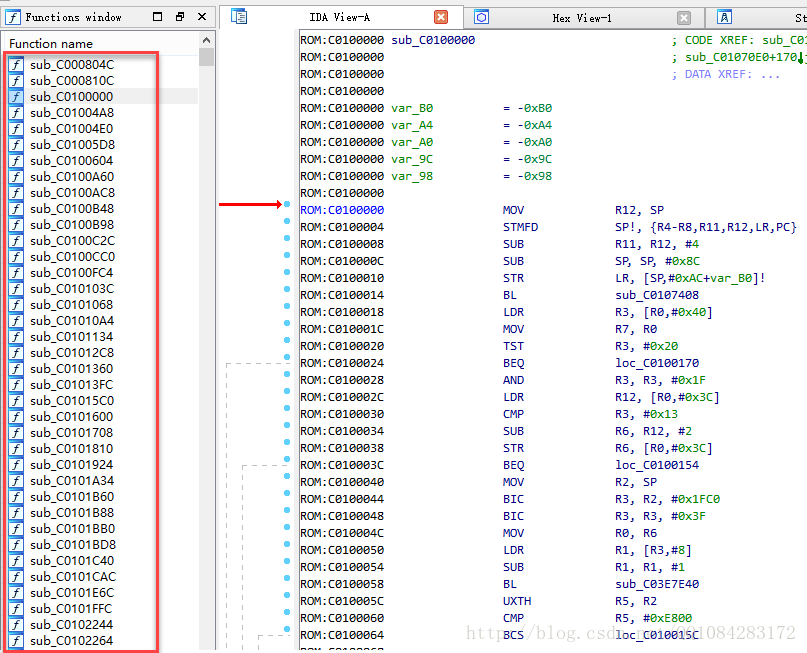Click the Structures tab icon

click(x=725, y=17)
